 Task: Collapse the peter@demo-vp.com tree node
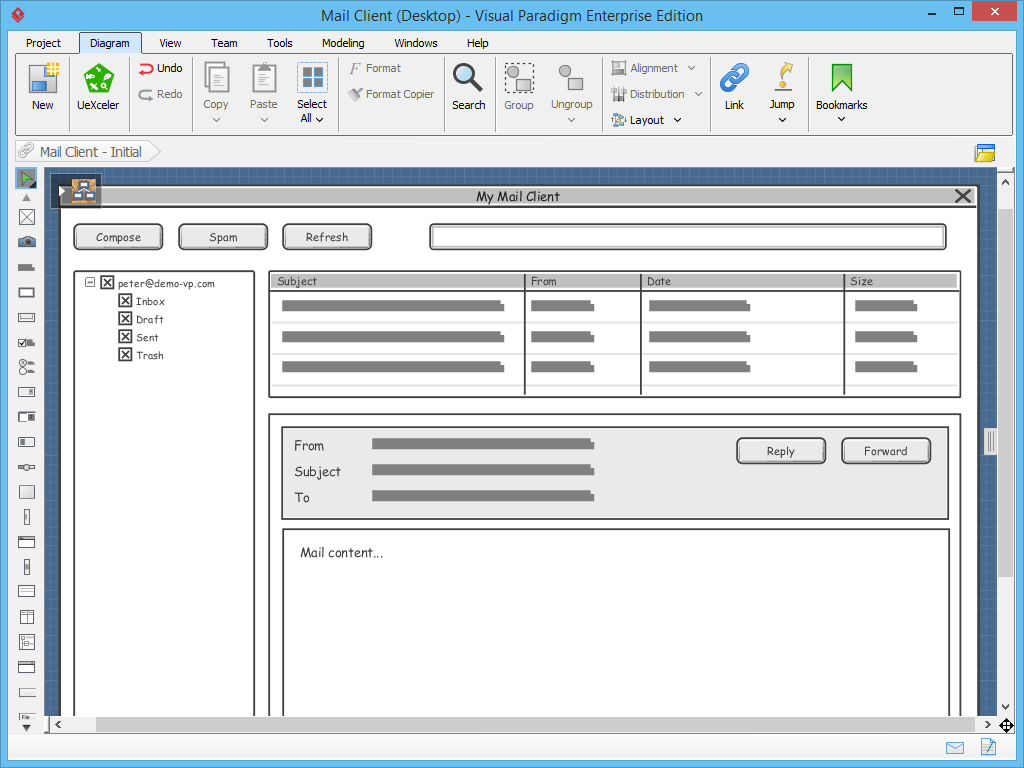click(x=90, y=282)
